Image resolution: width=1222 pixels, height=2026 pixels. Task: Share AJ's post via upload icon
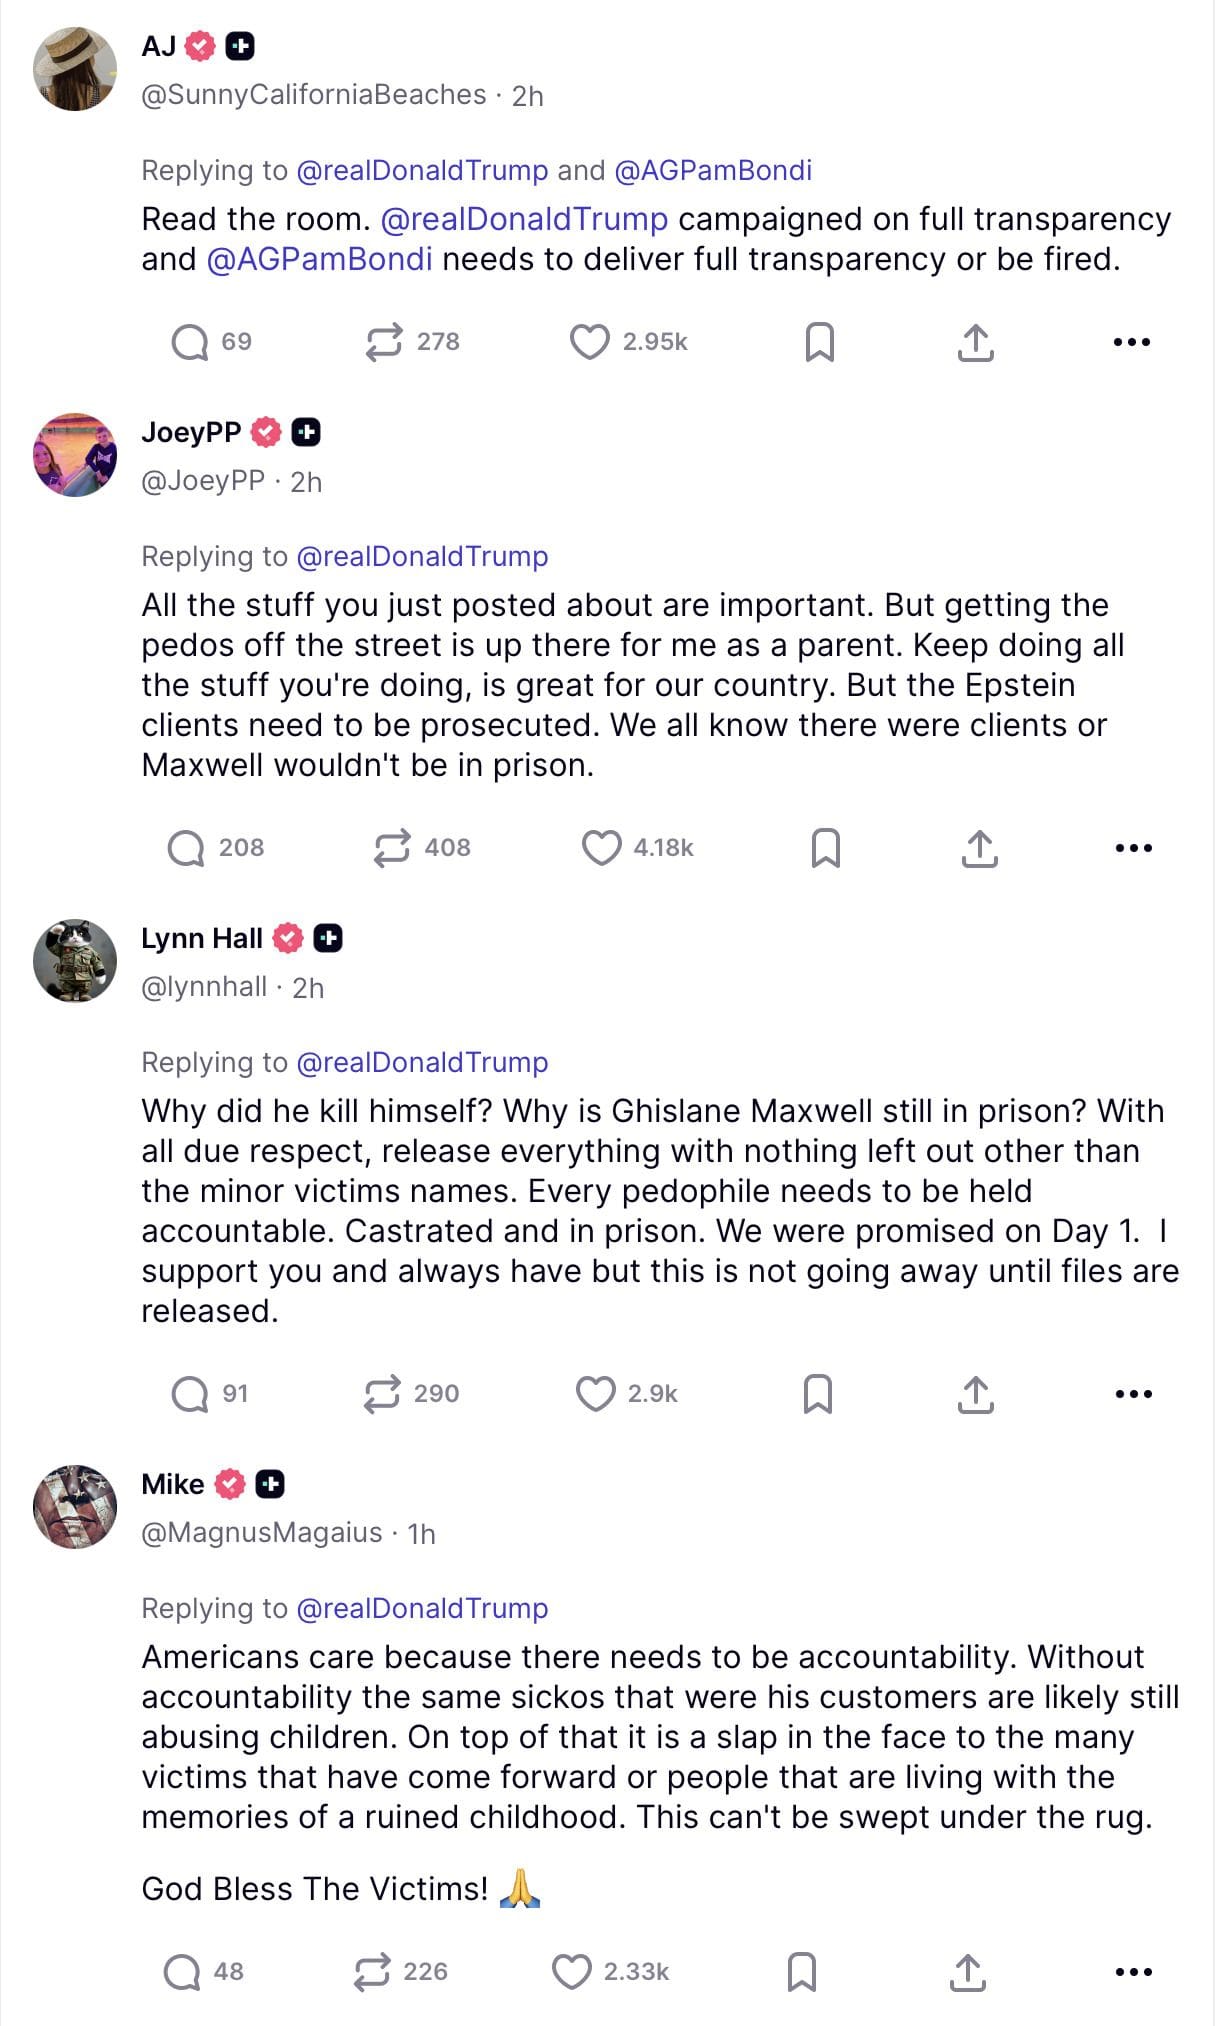click(x=975, y=342)
